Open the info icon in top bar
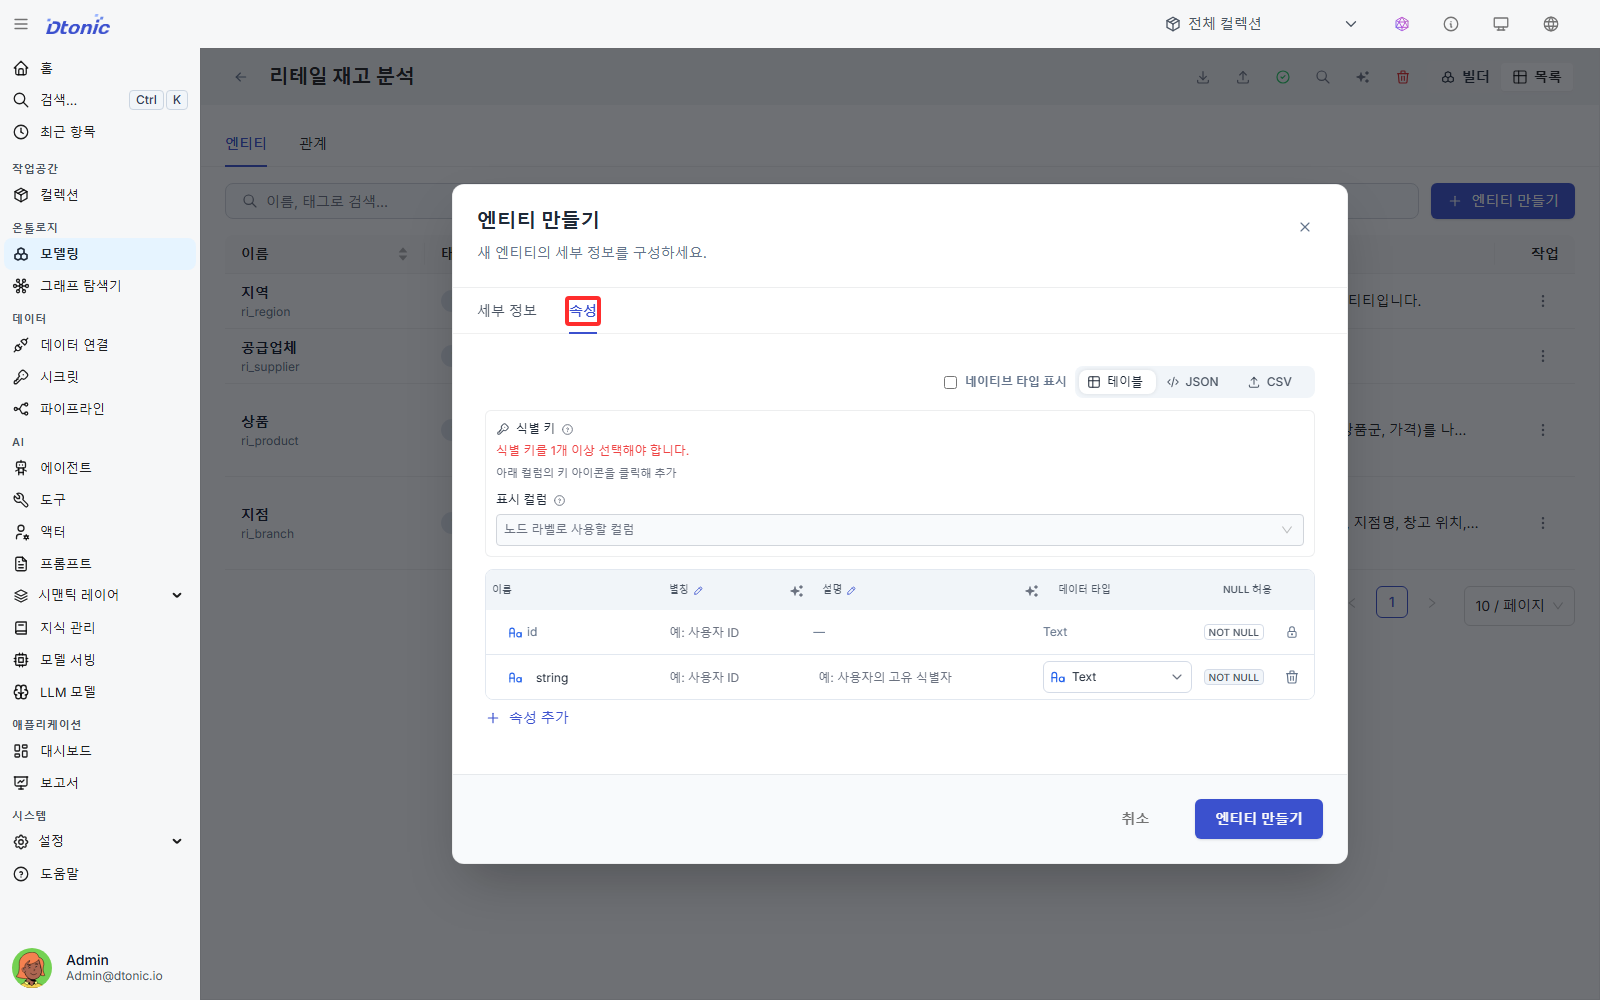 click(x=1451, y=24)
